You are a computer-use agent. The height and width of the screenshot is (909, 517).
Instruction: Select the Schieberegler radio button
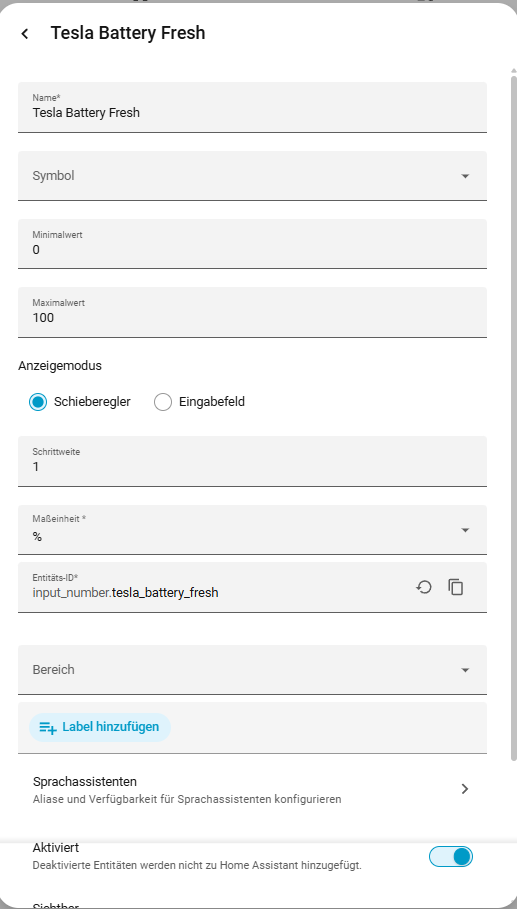(38, 402)
